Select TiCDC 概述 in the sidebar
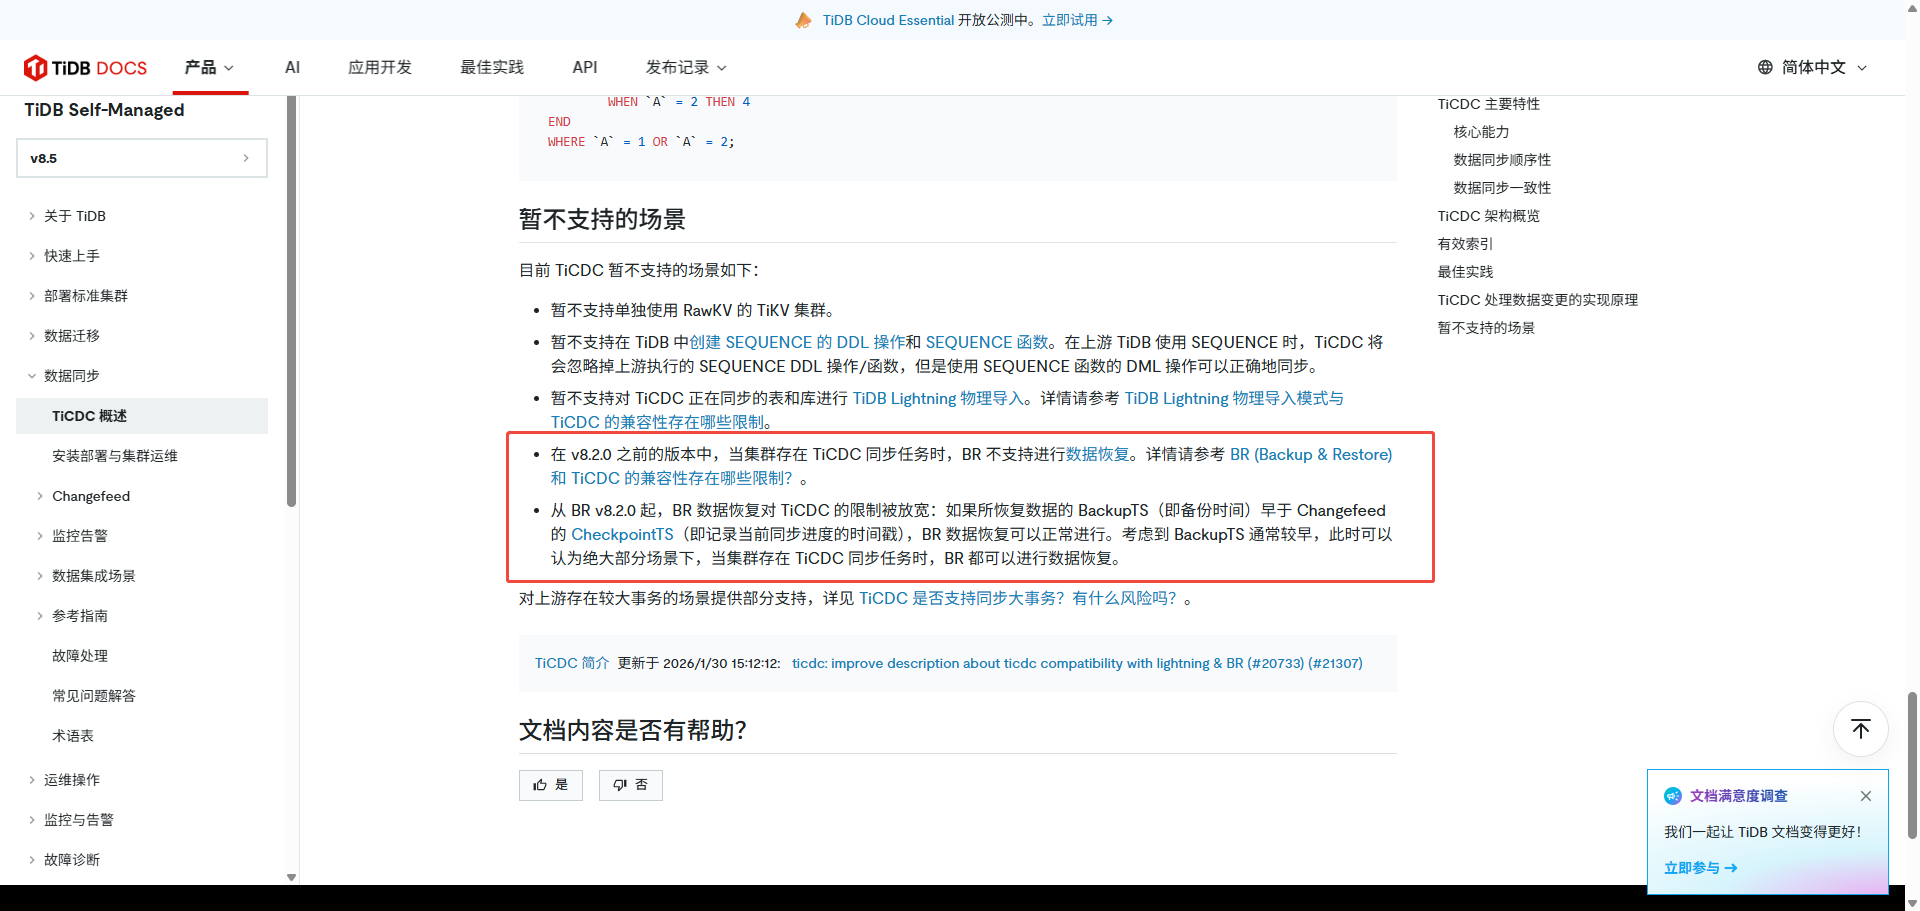This screenshot has height=911, width=1920. 142,416
